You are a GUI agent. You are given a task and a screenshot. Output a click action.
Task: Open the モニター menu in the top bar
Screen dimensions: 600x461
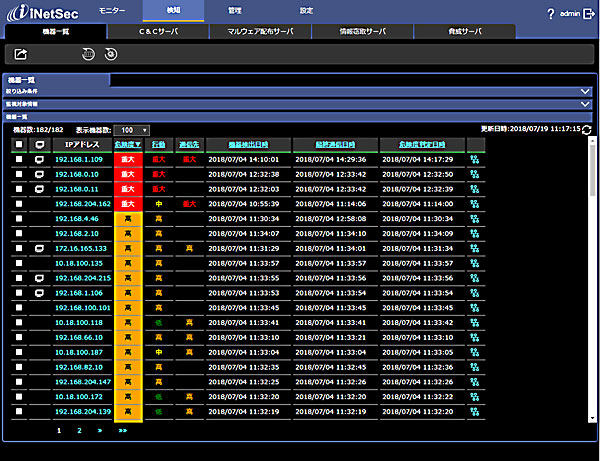pyautogui.click(x=113, y=9)
